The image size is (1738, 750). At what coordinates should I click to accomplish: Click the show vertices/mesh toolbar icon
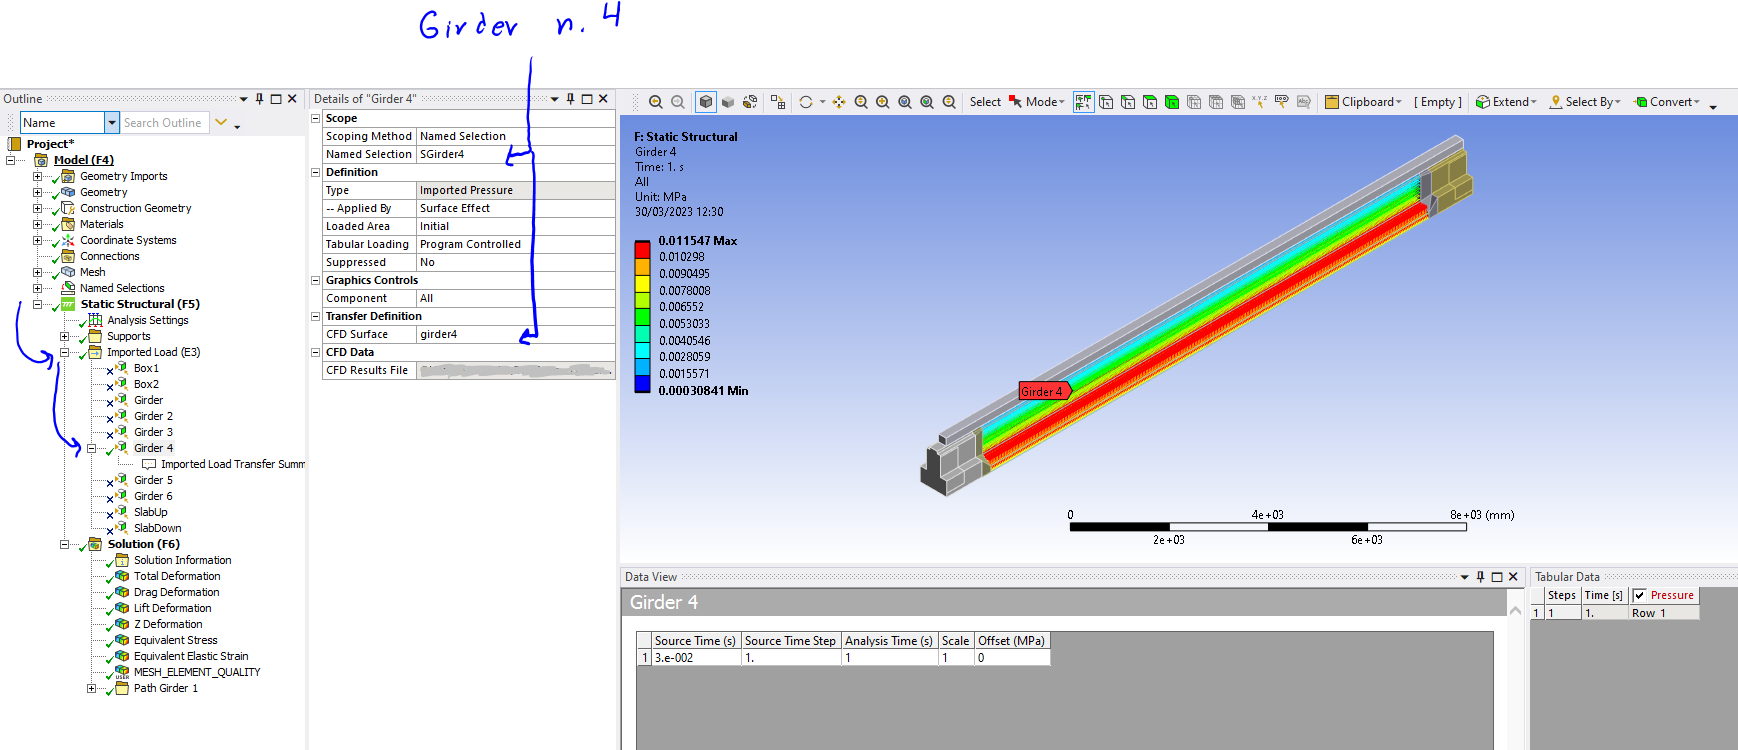pos(778,102)
